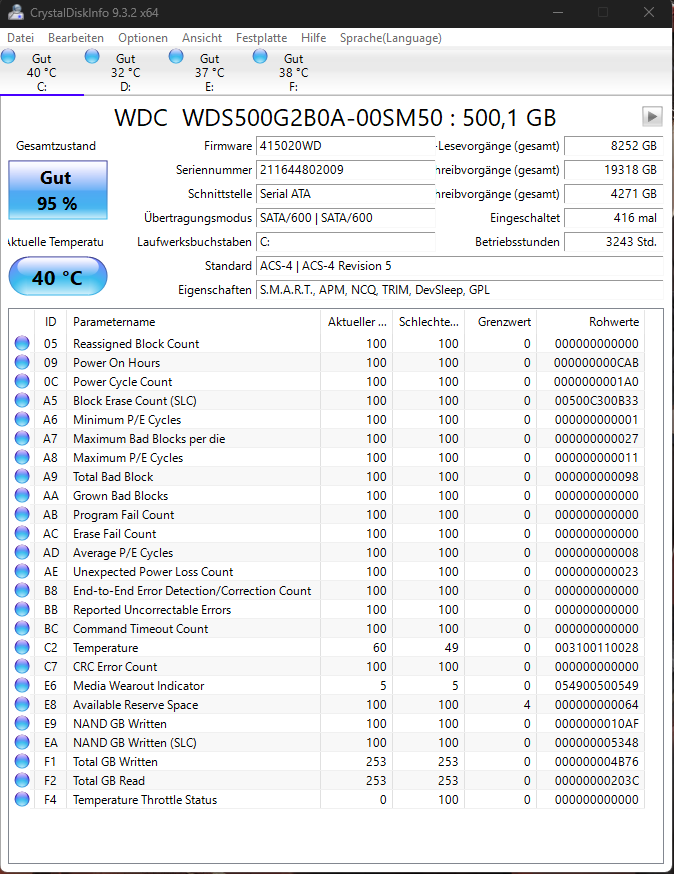Click status orb for Power On Hours

[22, 362]
